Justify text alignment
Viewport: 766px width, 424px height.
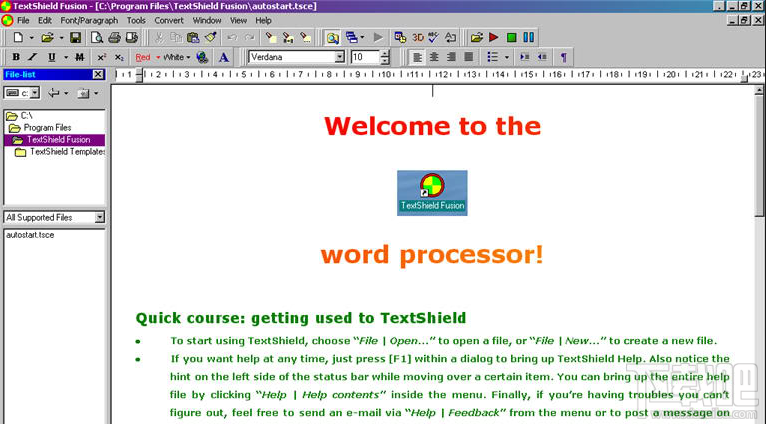coord(468,57)
